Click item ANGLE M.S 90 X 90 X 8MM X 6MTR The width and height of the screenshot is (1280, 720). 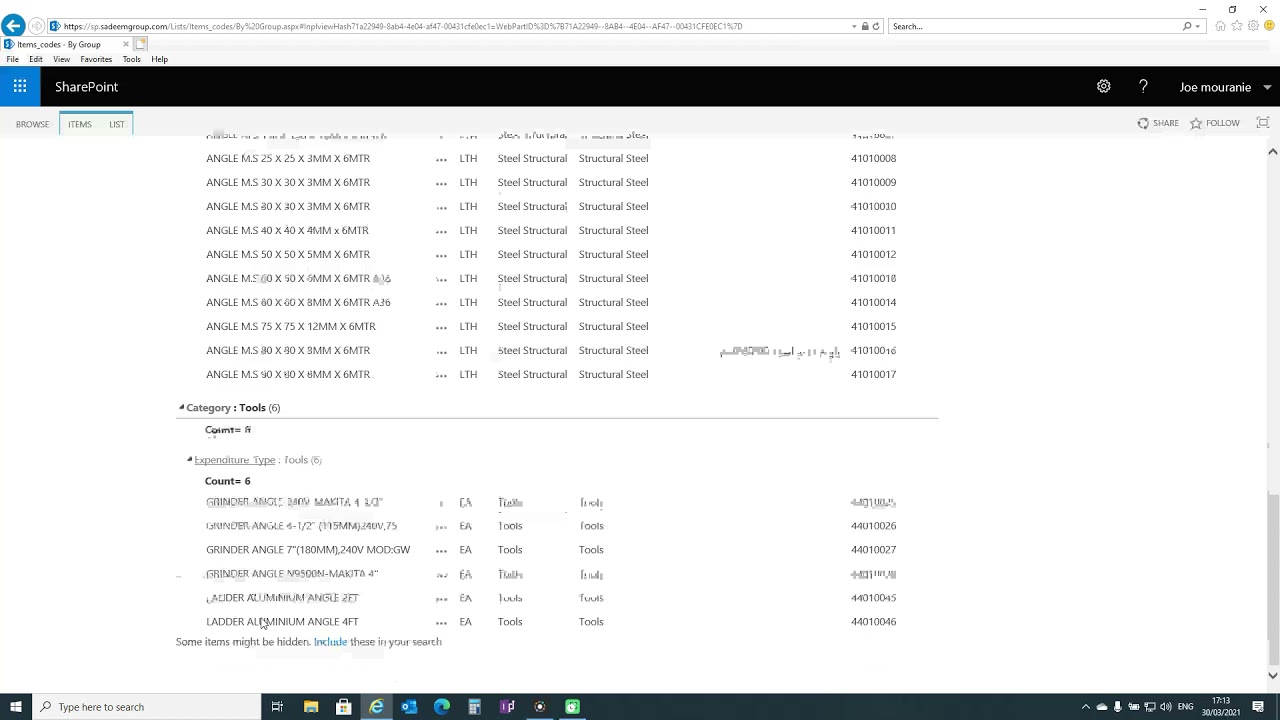[x=288, y=375]
